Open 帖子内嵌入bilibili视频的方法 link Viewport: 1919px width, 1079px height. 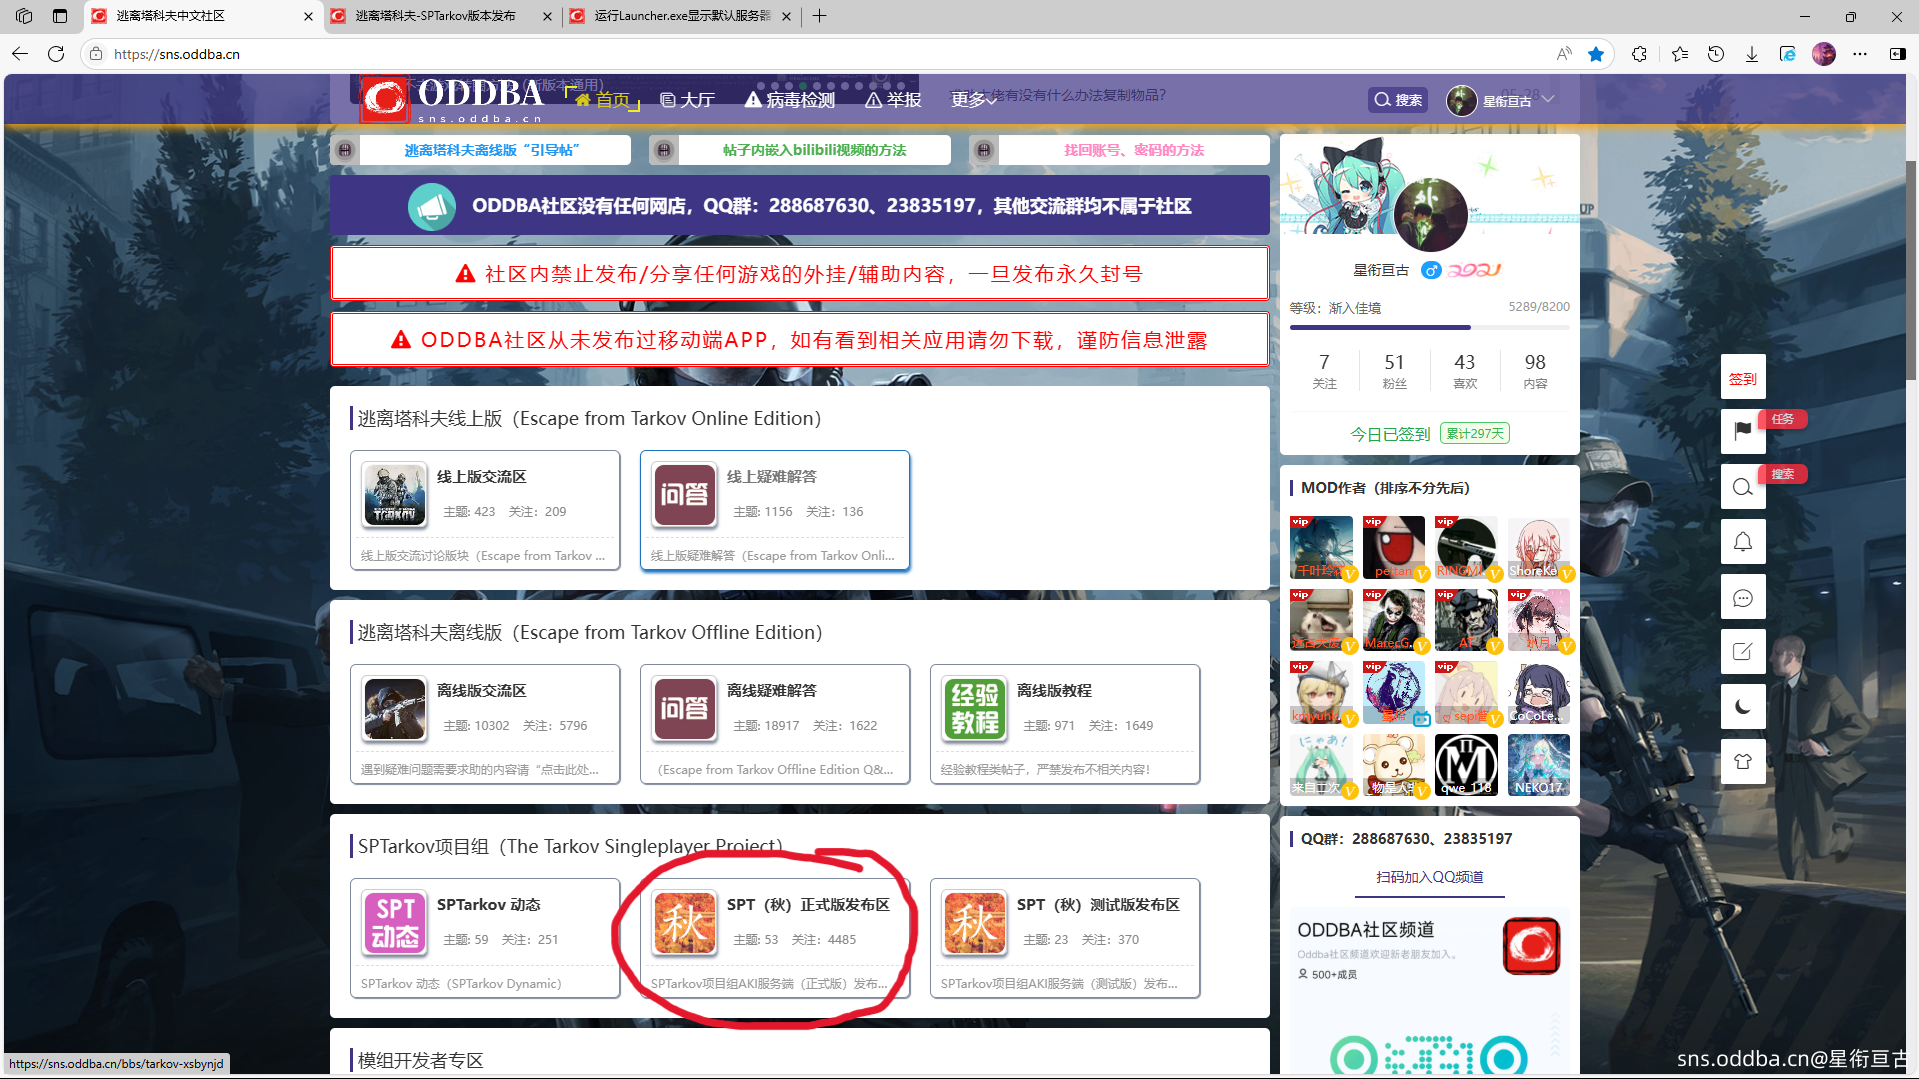click(814, 150)
